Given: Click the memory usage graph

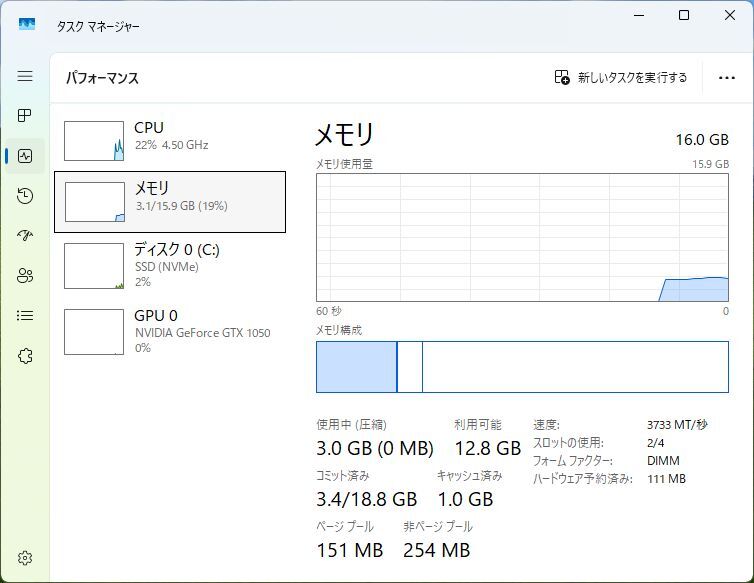Looking at the screenshot, I should [x=522, y=237].
